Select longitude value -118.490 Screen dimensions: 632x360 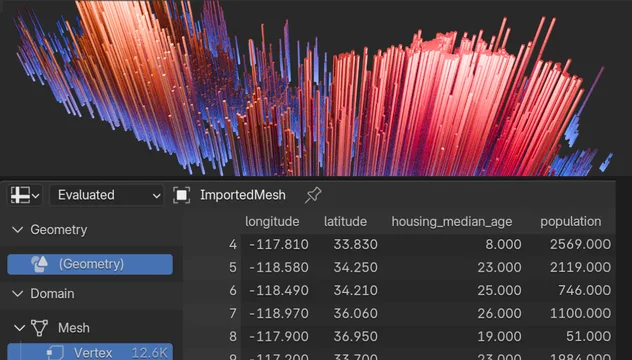279,290
